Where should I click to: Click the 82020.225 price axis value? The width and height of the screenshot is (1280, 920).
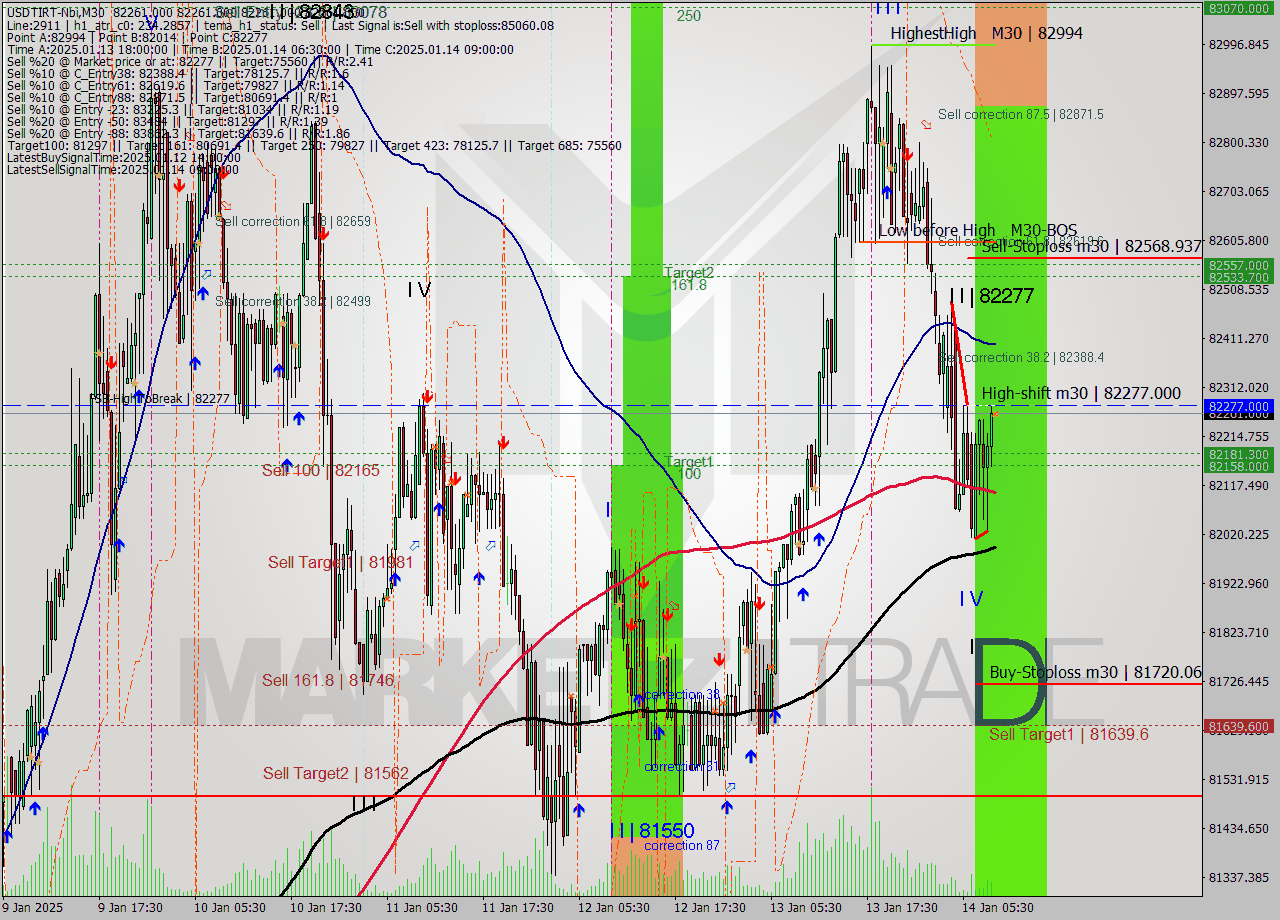click(x=1239, y=534)
